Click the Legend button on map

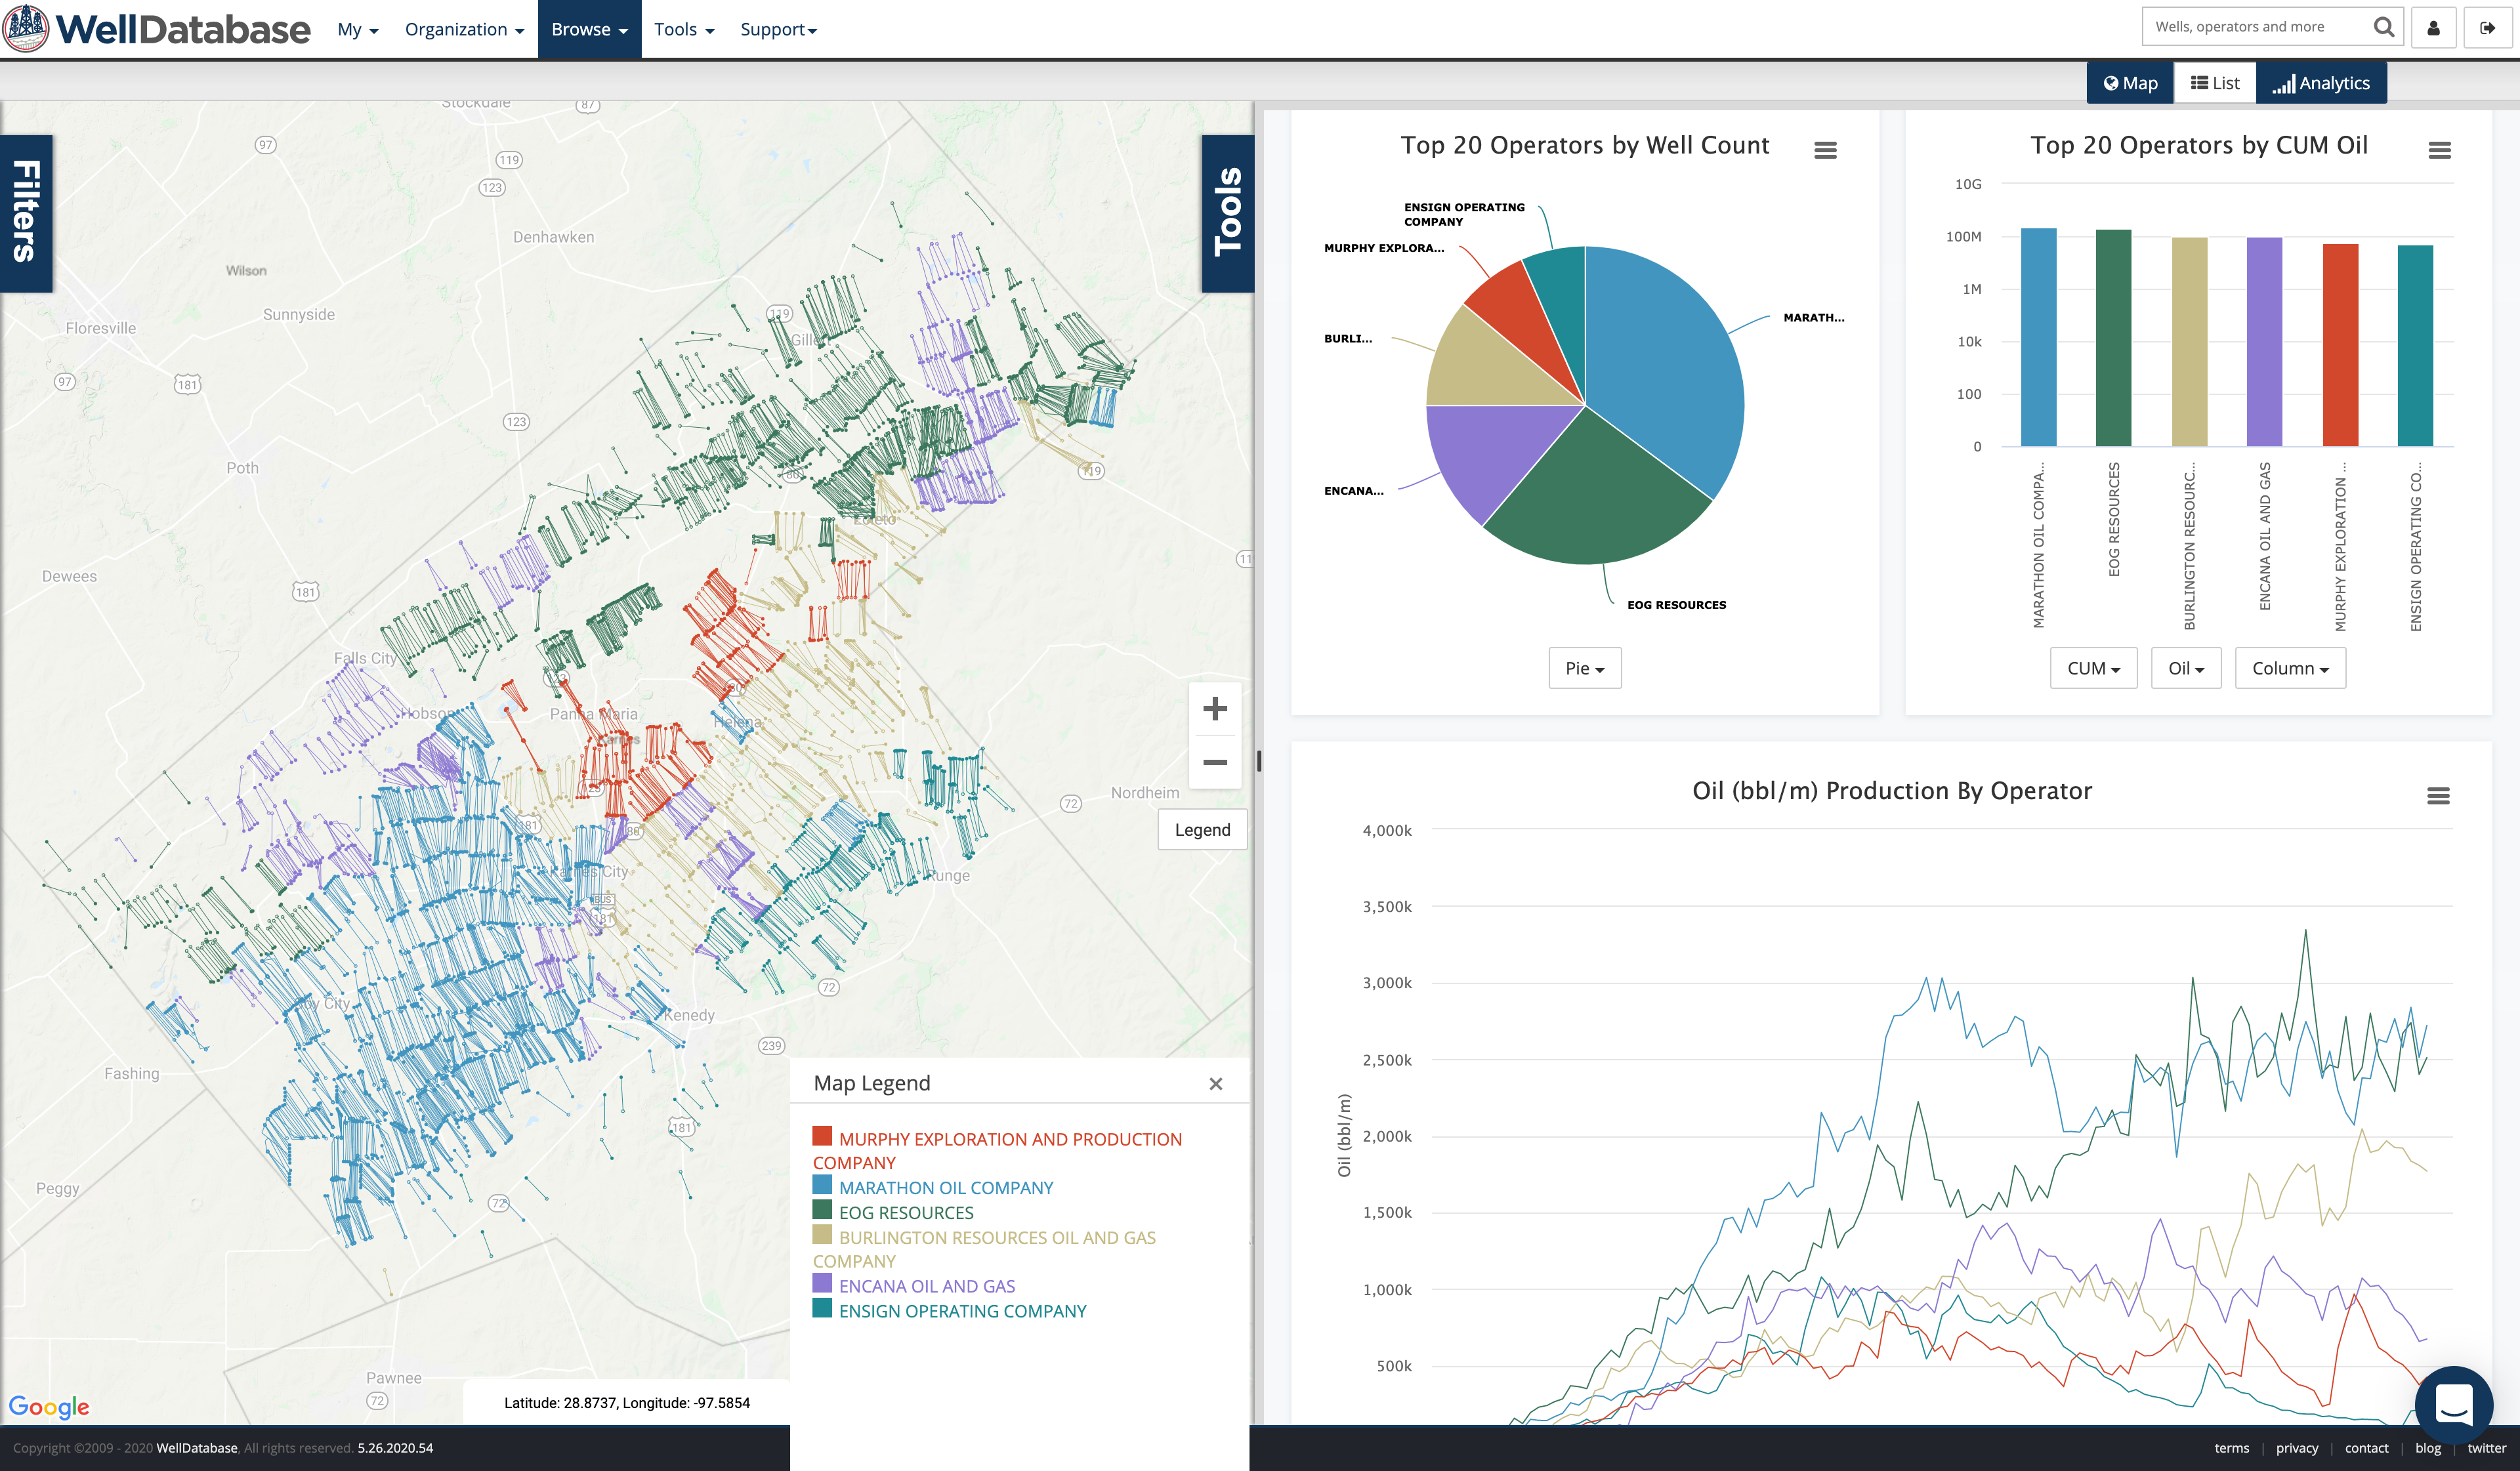[x=1202, y=830]
